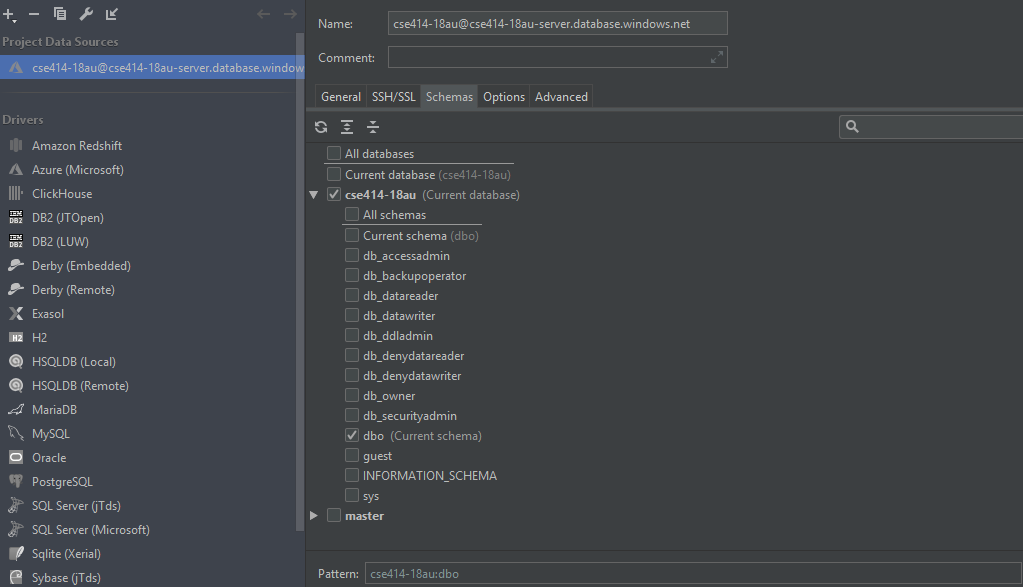Screen dimensions: 1023x587
Task: Expand the master database node
Action: point(313,515)
